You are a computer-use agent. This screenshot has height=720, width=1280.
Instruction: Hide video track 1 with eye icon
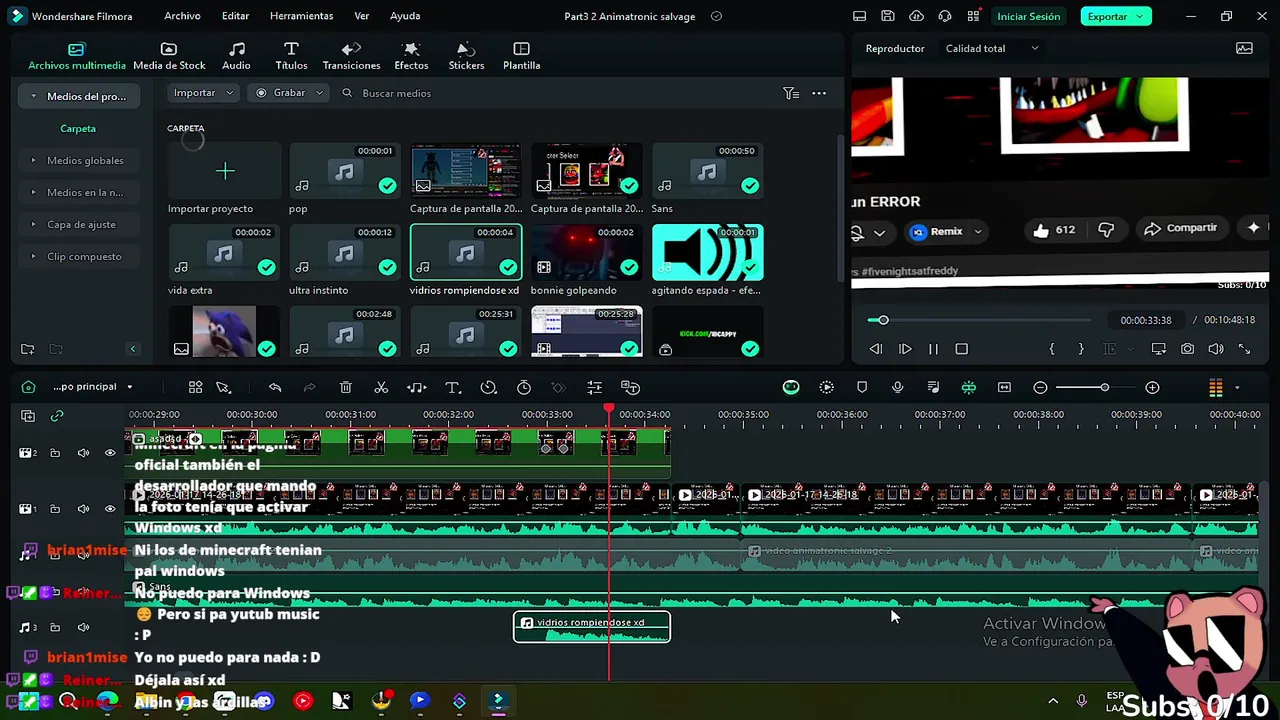(x=110, y=509)
